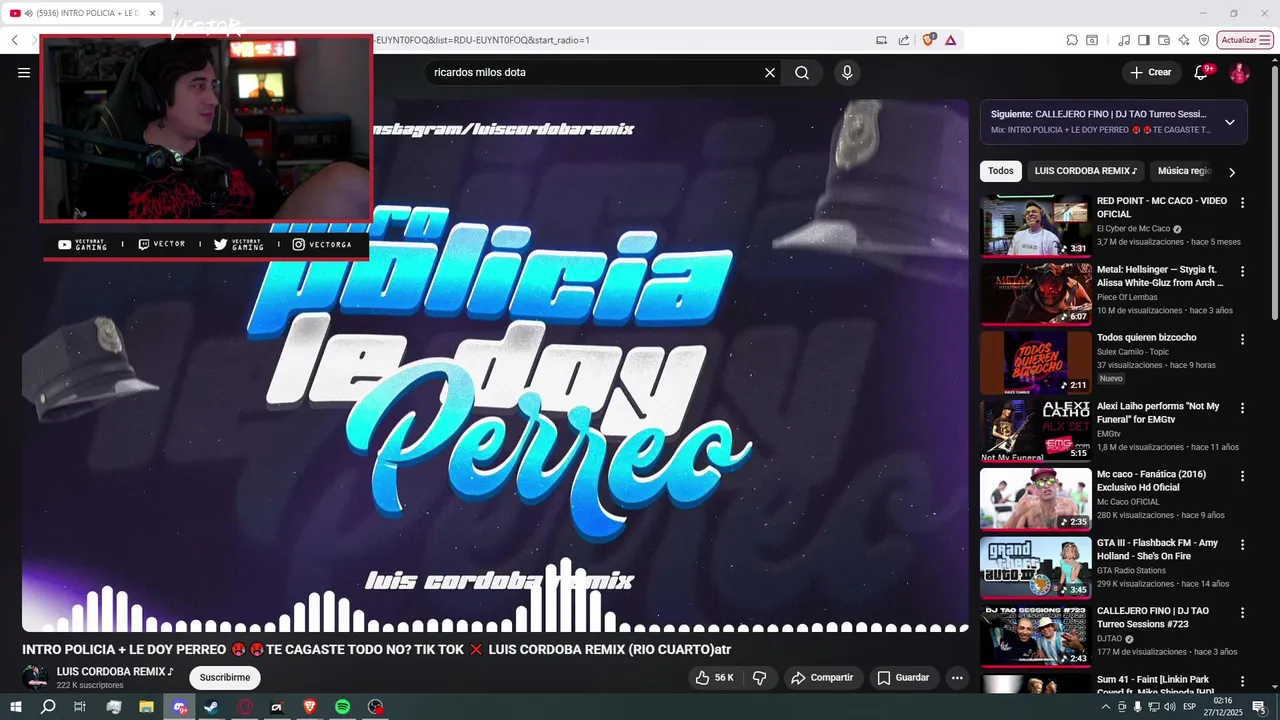1280x720 pixels.
Task: Open Metal: Hellsinger Stygia thumbnail
Action: 1035,294
